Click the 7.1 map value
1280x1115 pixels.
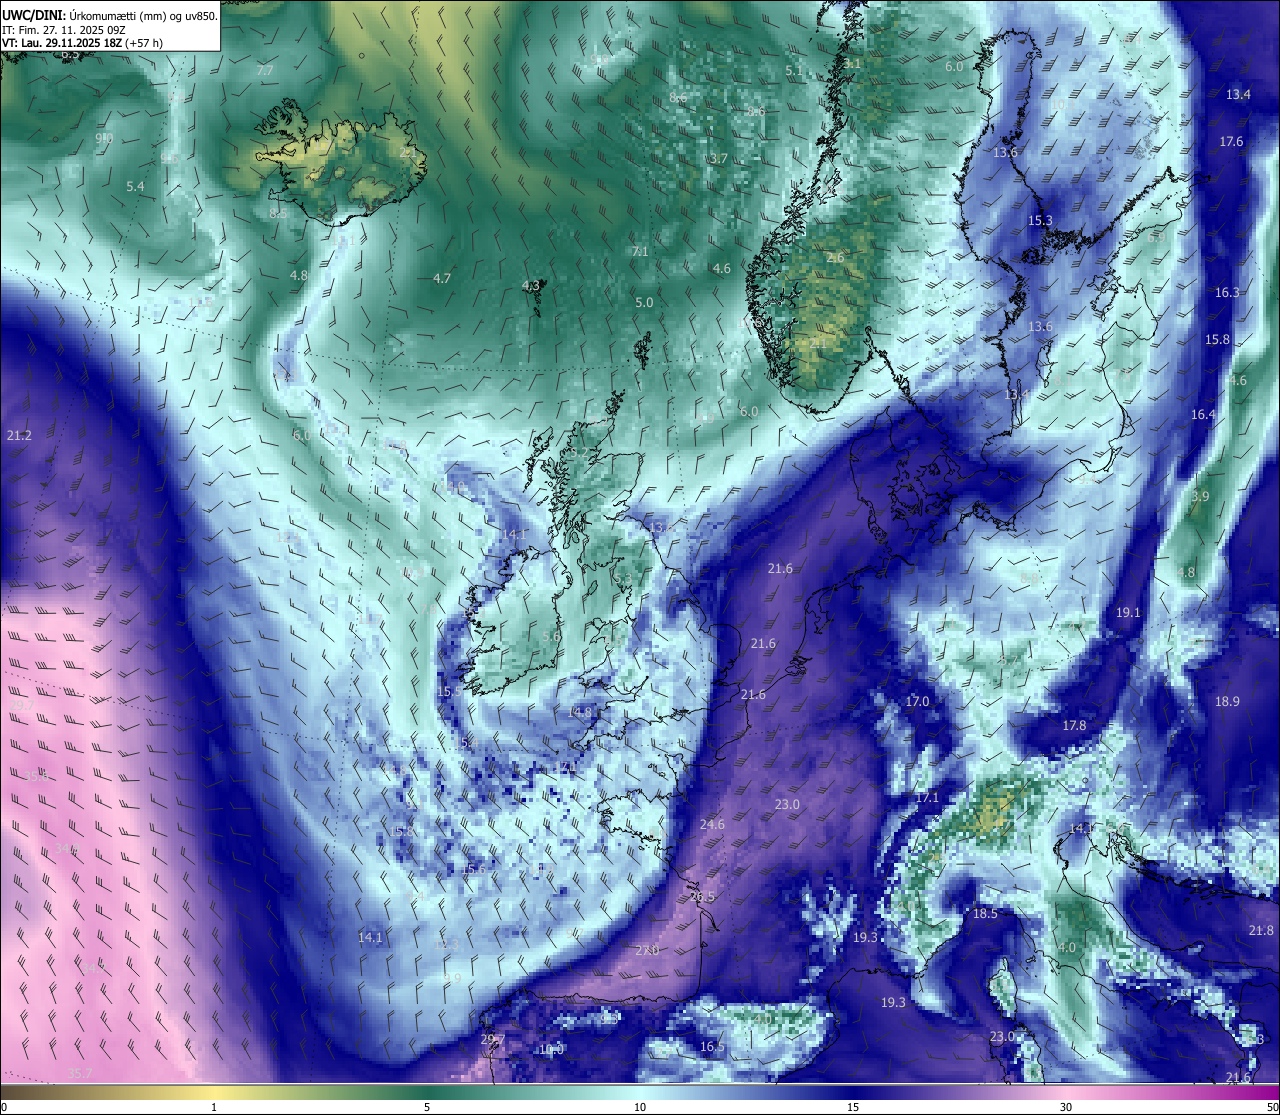pyautogui.click(x=640, y=252)
